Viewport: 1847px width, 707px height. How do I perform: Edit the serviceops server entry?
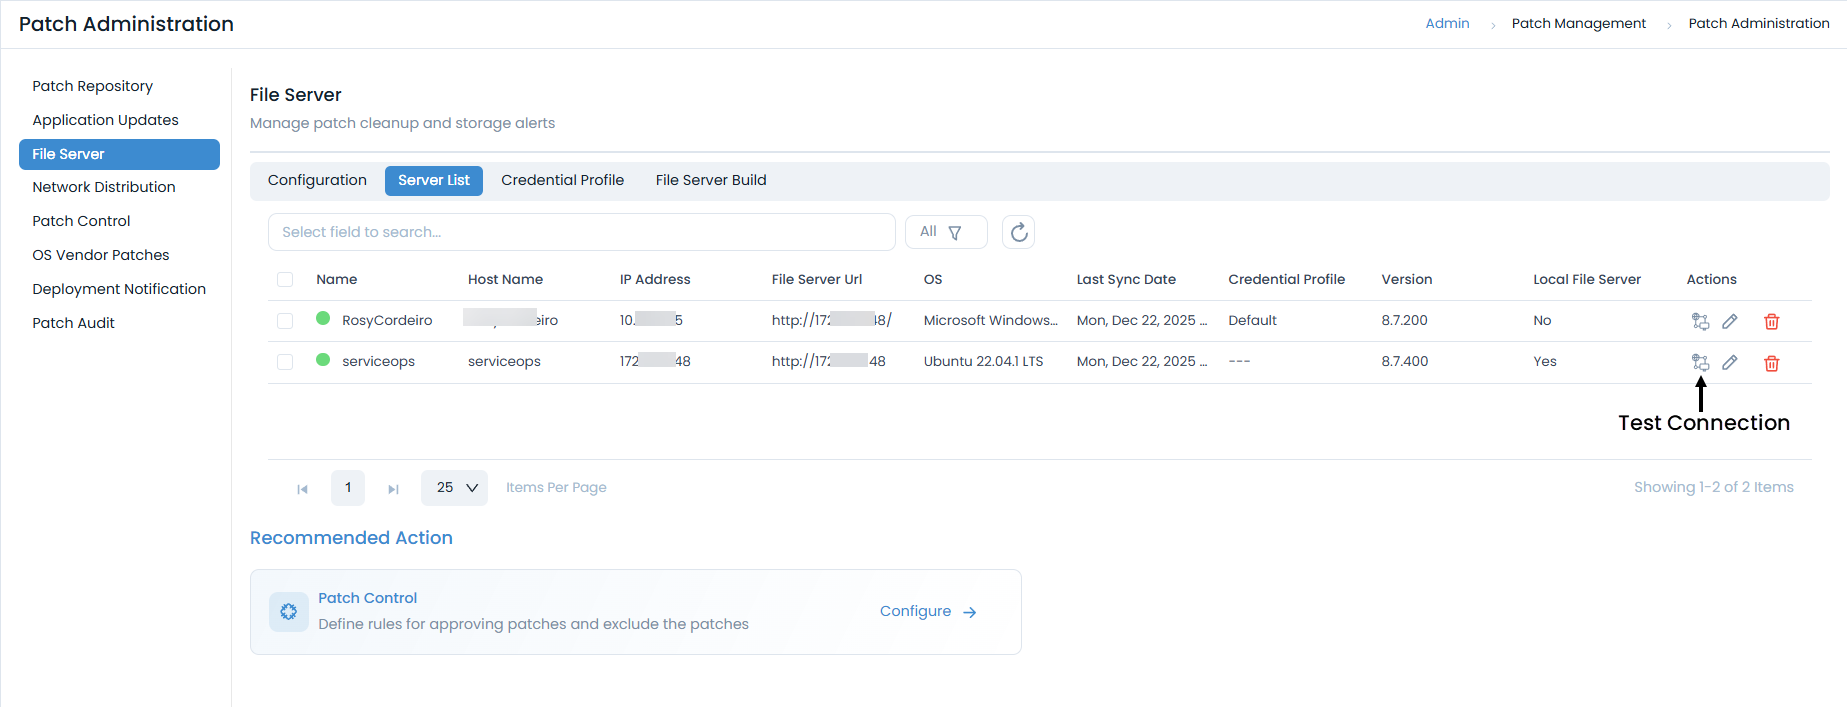point(1730,362)
